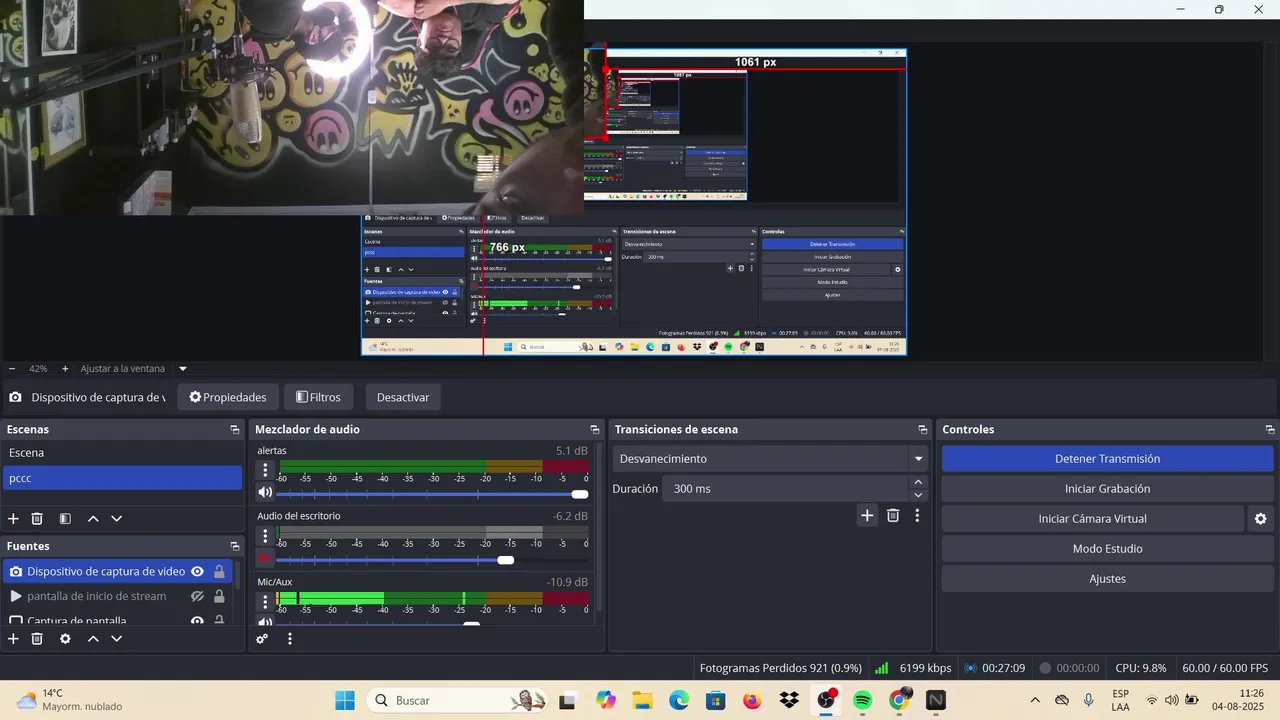Image resolution: width=1280 pixels, height=720 pixels.
Task: Unlock Dispositivo de captura de video source
Action: [219, 572]
